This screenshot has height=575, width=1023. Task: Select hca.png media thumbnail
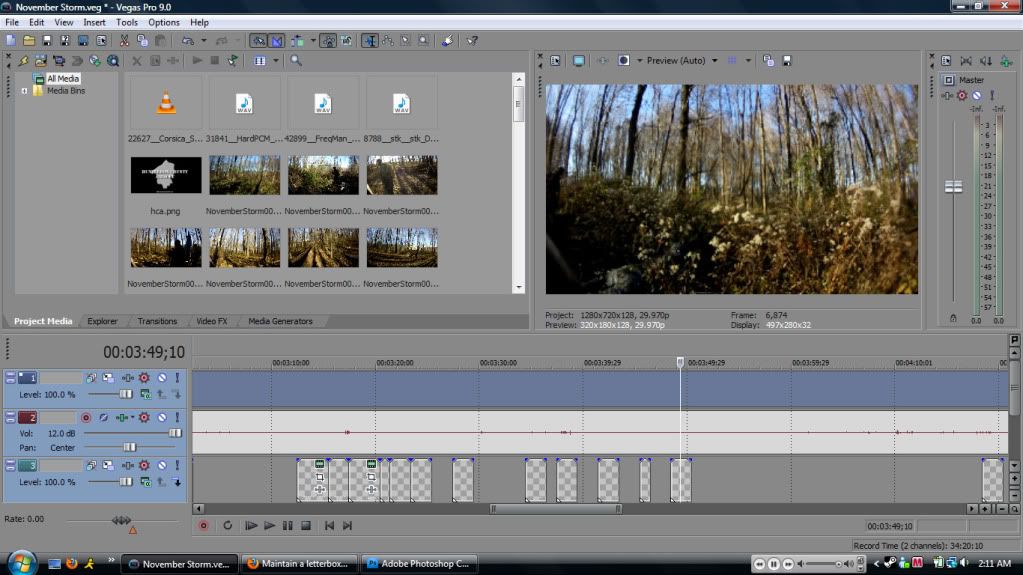[166, 175]
